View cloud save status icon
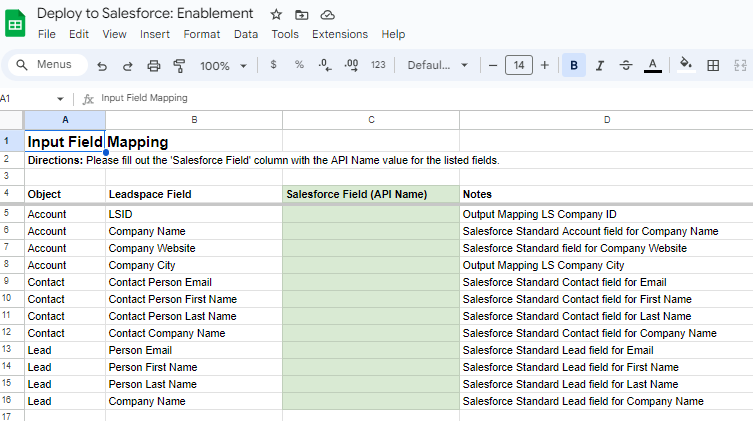 point(328,15)
